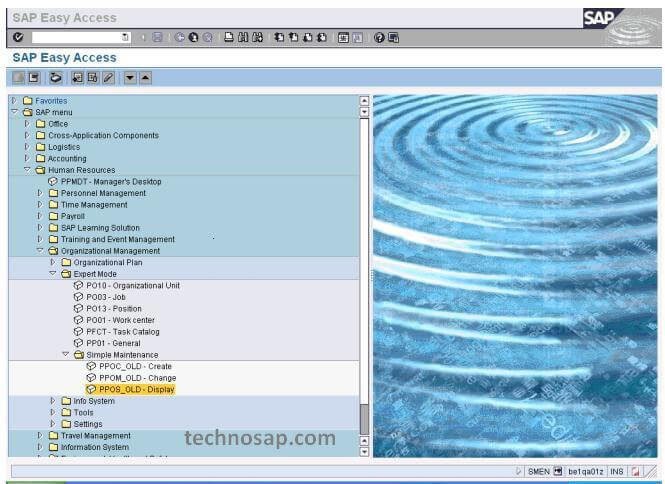Open SAP Business Workplace icon
Image resolution: width=665 pixels, height=484 pixels.
click(x=56, y=78)
